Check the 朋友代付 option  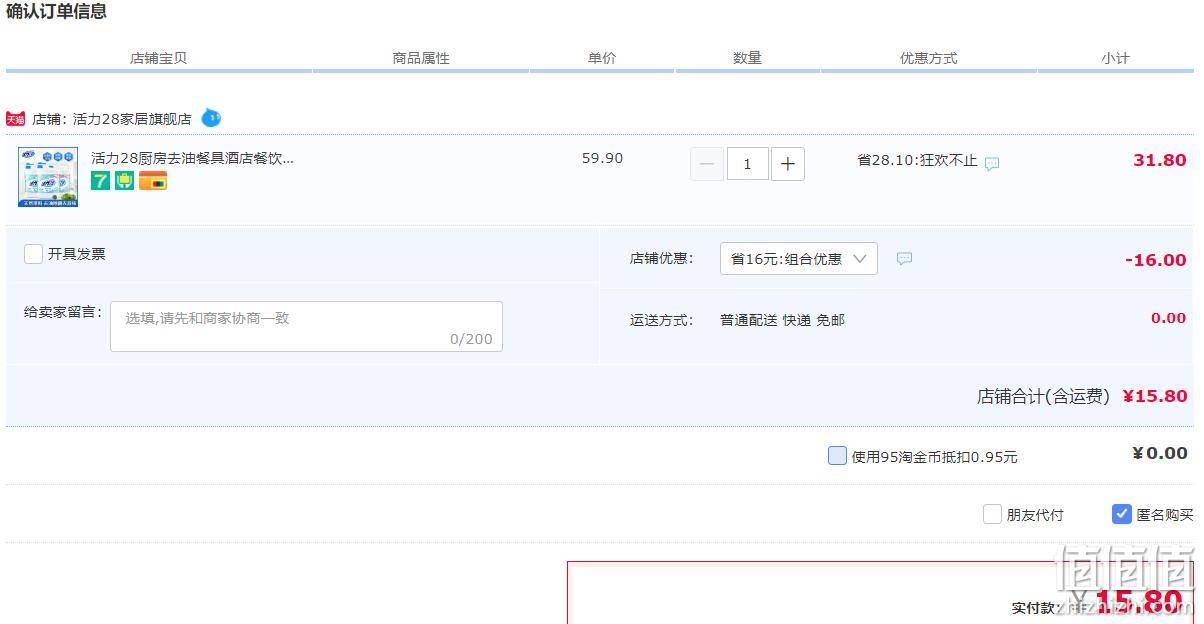(x=992, y=514)
